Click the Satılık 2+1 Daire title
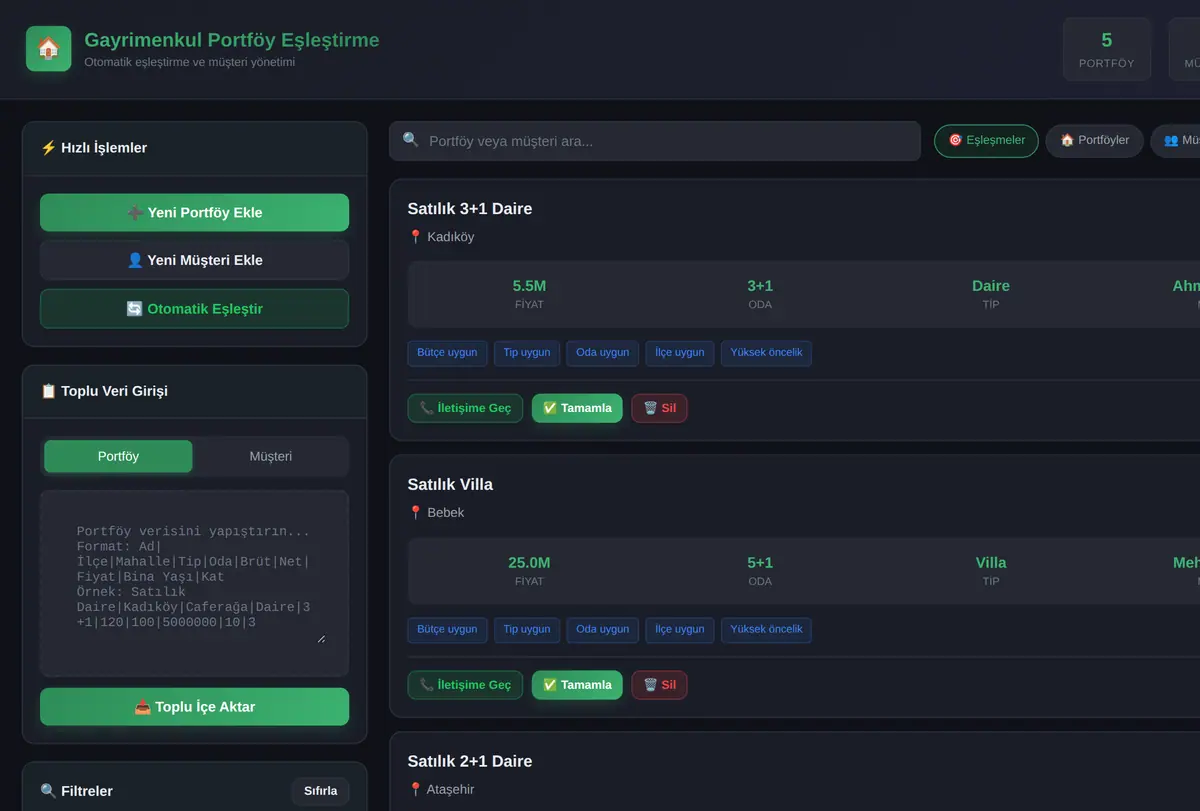Viewport: 1200px width, 811px height. [x=470, y=761]
